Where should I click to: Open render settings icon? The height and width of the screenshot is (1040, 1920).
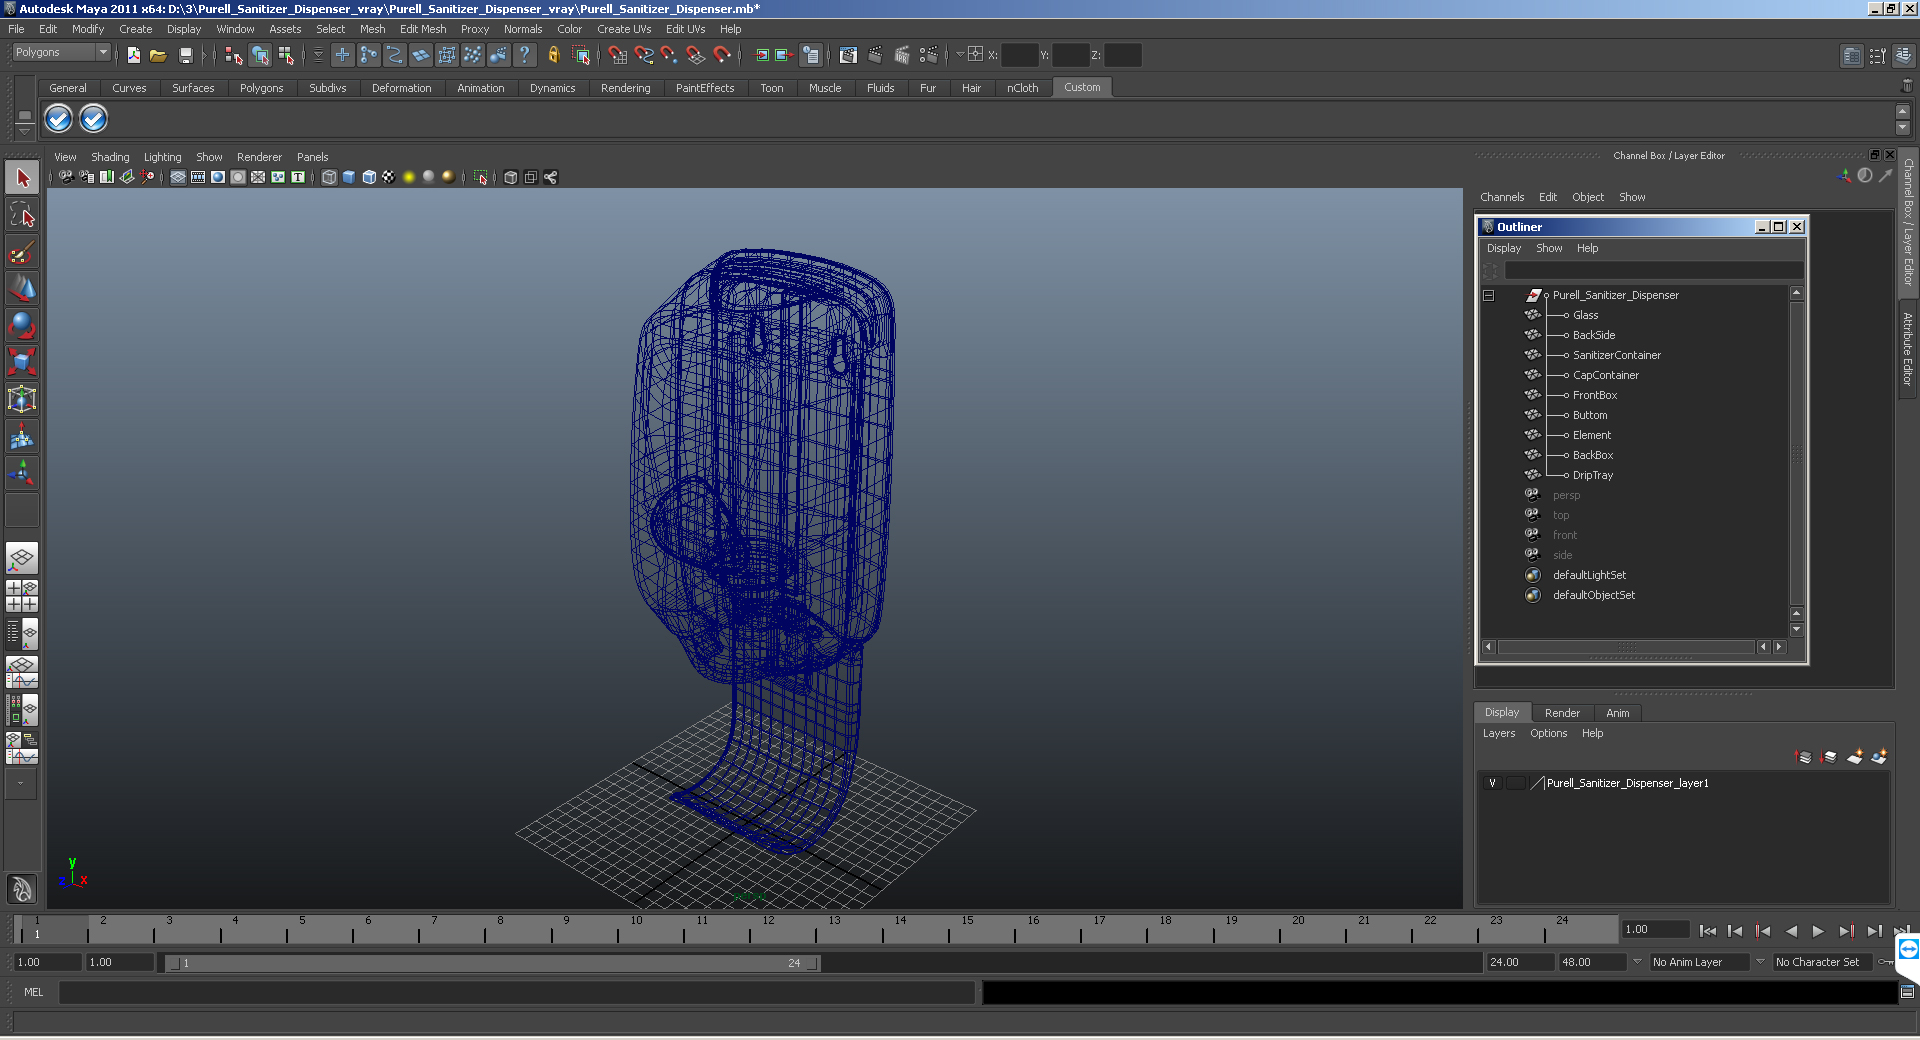tap(928, 55)
